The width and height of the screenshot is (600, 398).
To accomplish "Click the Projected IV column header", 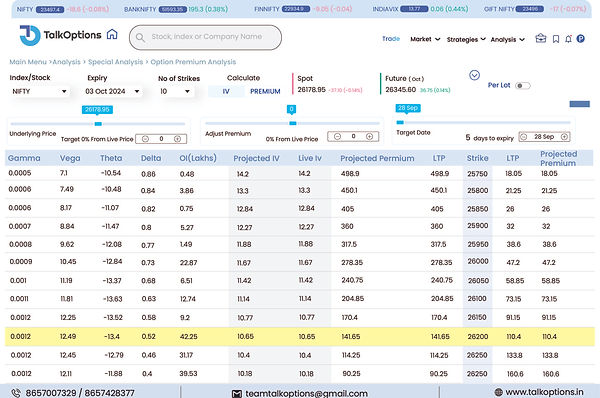I will tap(256, 158).
